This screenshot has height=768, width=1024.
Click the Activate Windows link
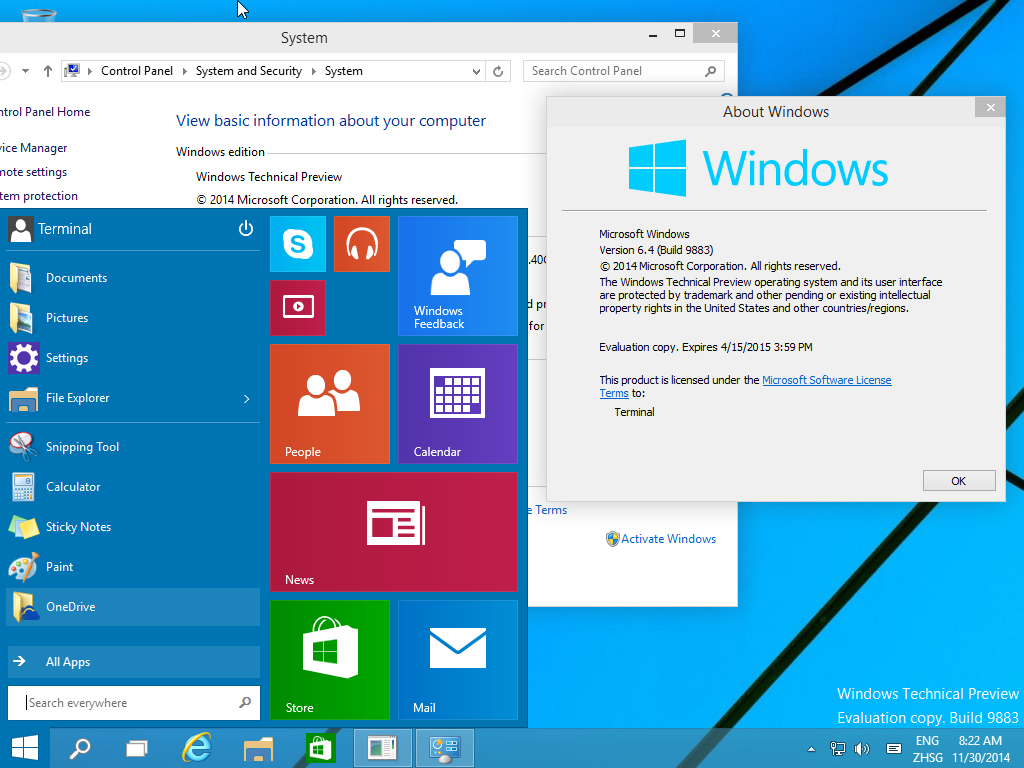coord(668,539)
